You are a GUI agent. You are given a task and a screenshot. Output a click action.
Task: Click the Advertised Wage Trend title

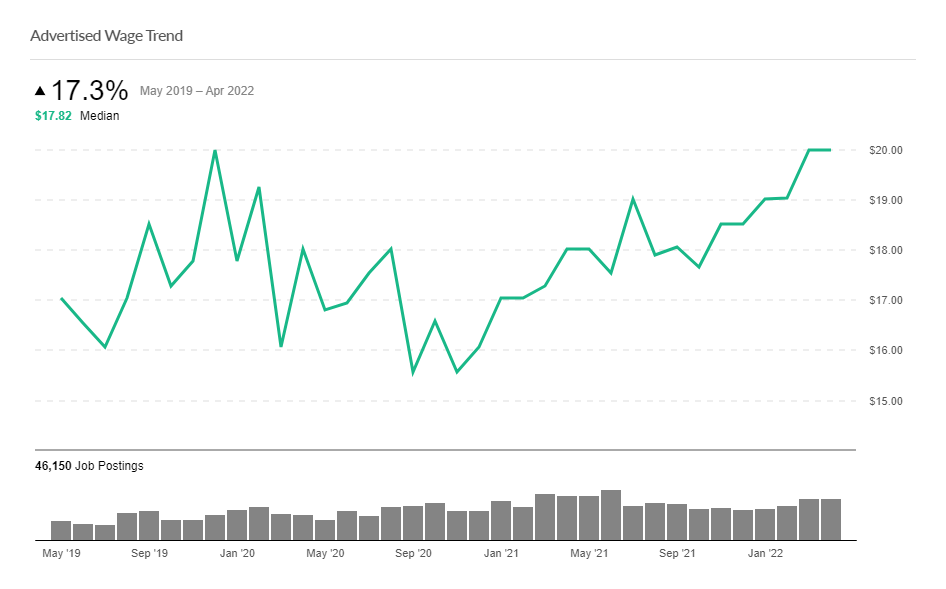coord(106,36)
